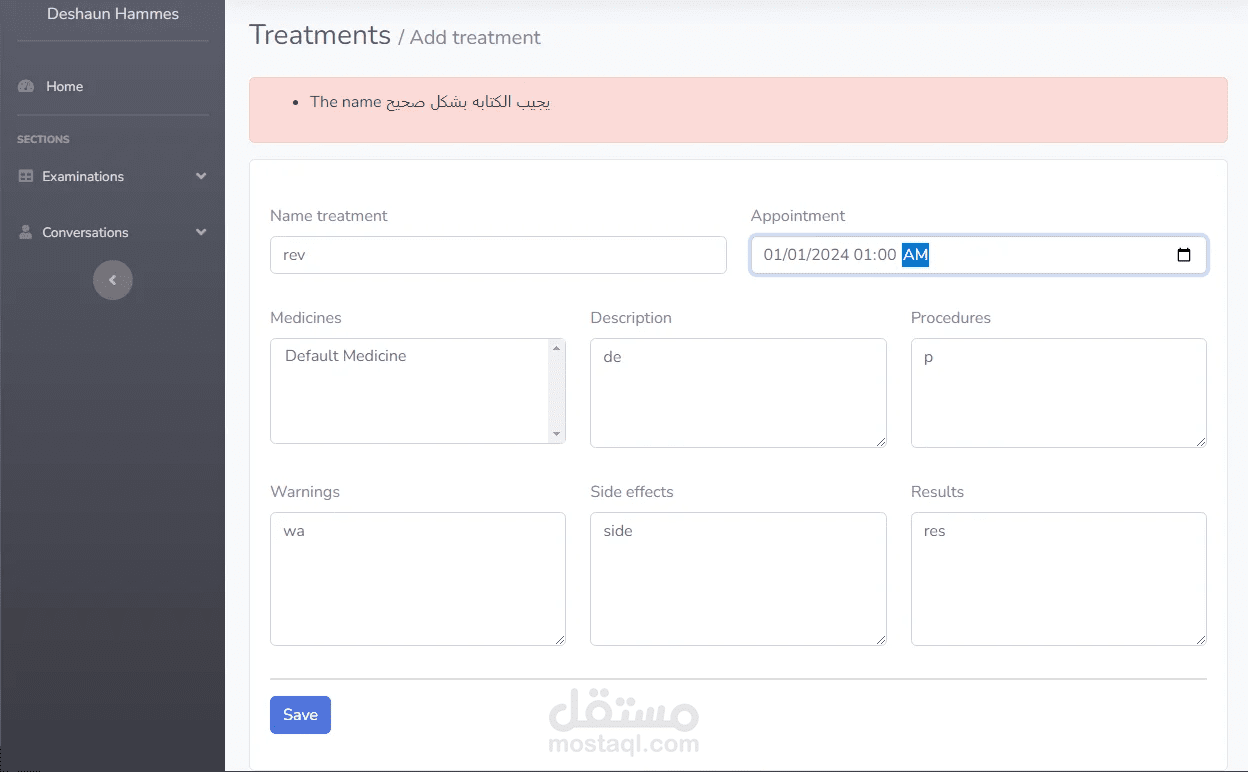Collapse sidebar with round arrow button
Screen dimensions: 1248x772
click(x=113, y=280)
